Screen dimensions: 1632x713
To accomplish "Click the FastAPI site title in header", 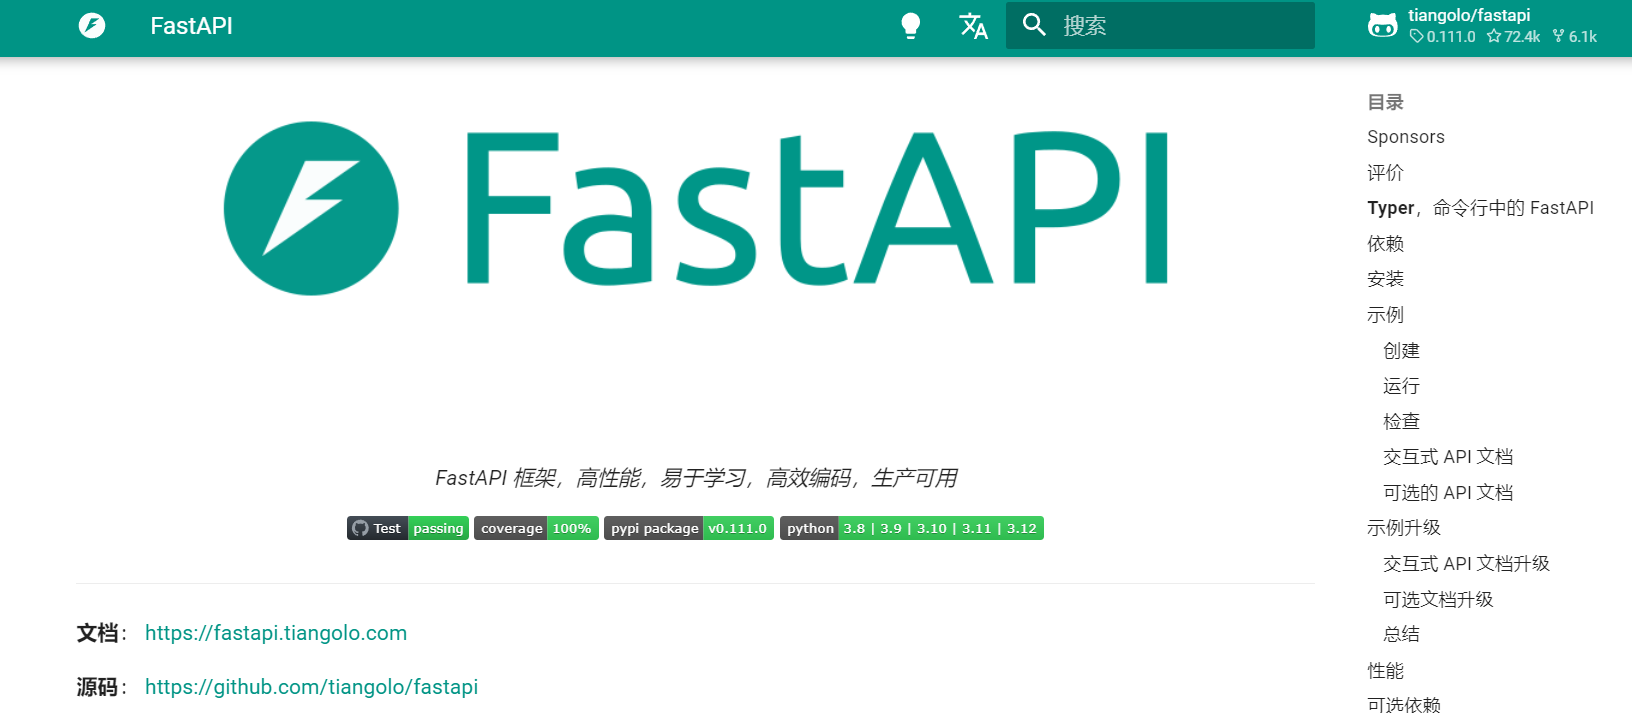I will pos(191,26).
